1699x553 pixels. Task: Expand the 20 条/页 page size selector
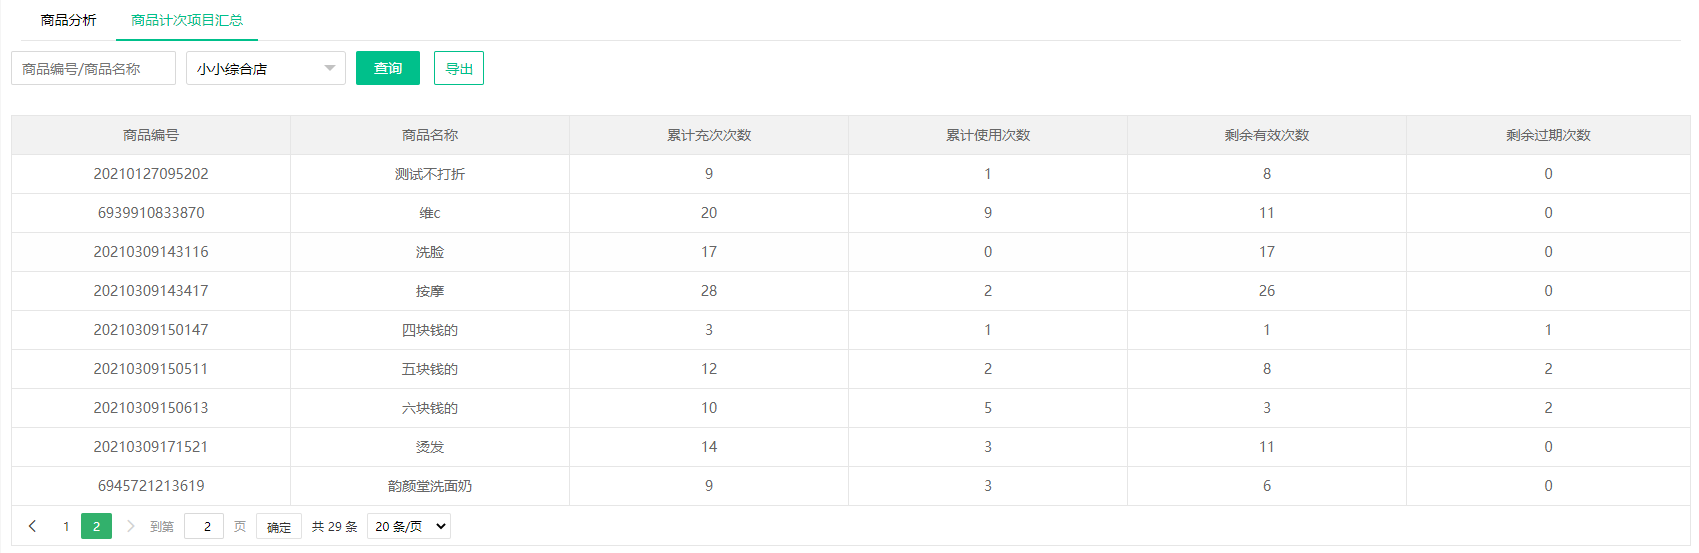click(409, 526)
